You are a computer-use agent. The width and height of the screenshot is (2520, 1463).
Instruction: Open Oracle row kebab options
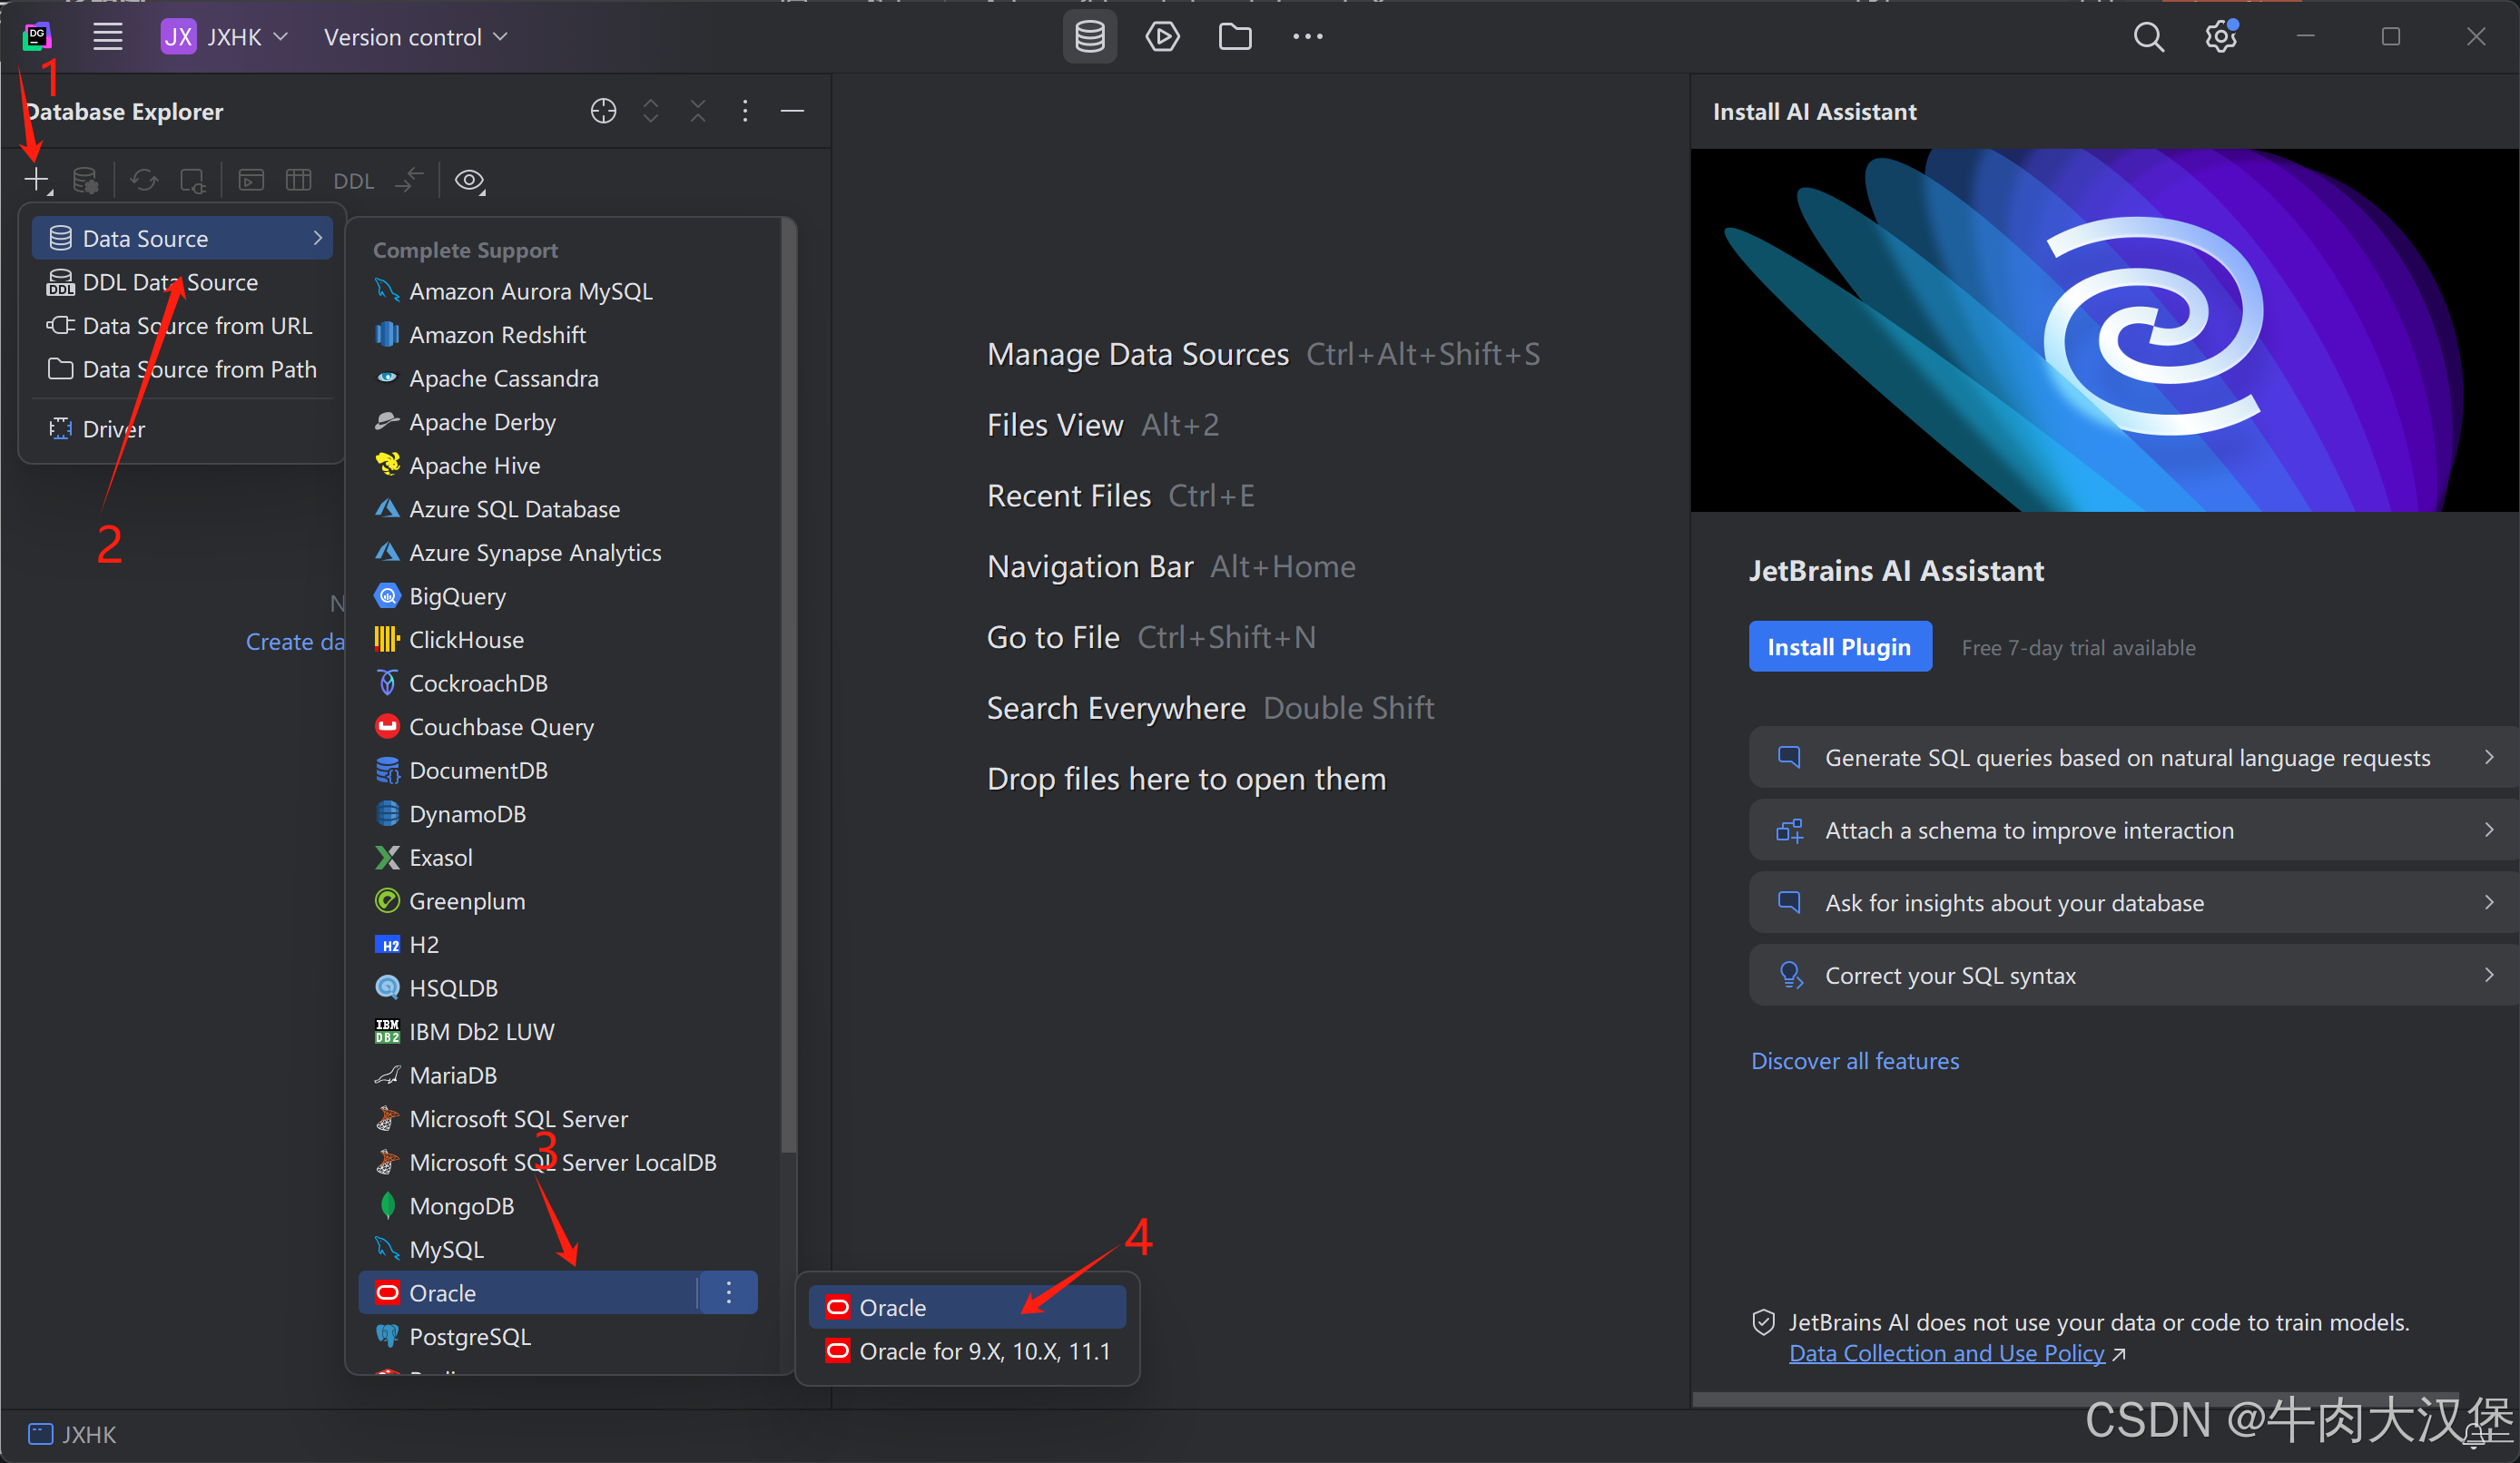coord(729,1293)
